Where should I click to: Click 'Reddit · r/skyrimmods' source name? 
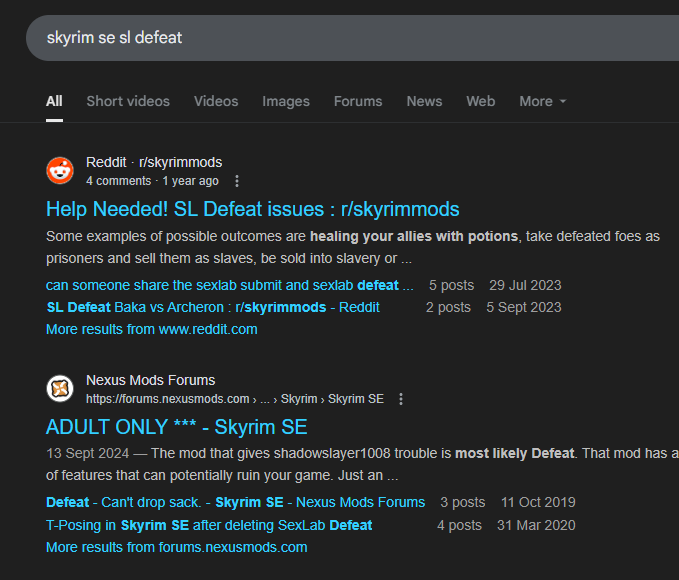coord(154,162)
